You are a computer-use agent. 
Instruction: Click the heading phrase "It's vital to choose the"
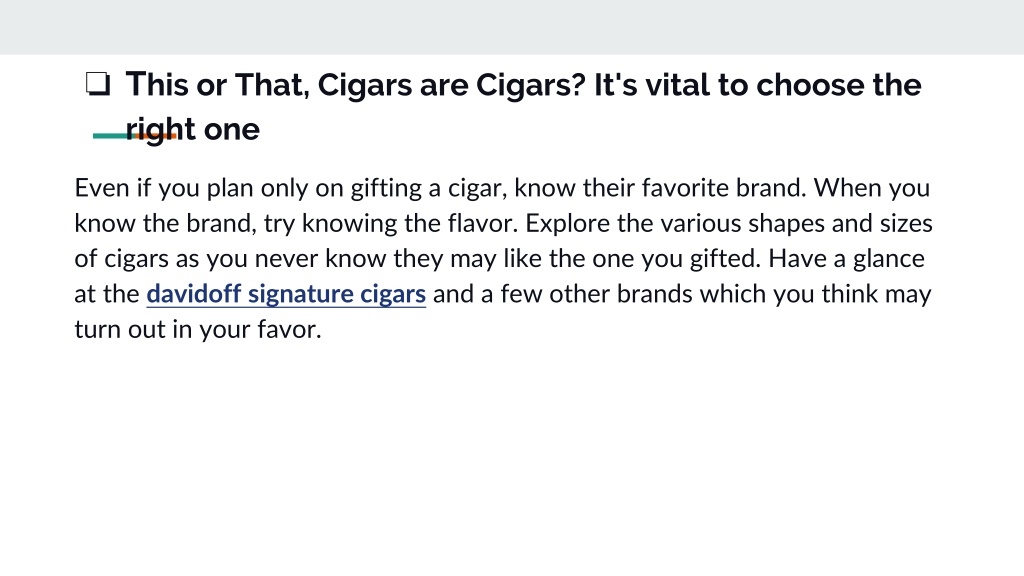[758, 85]
